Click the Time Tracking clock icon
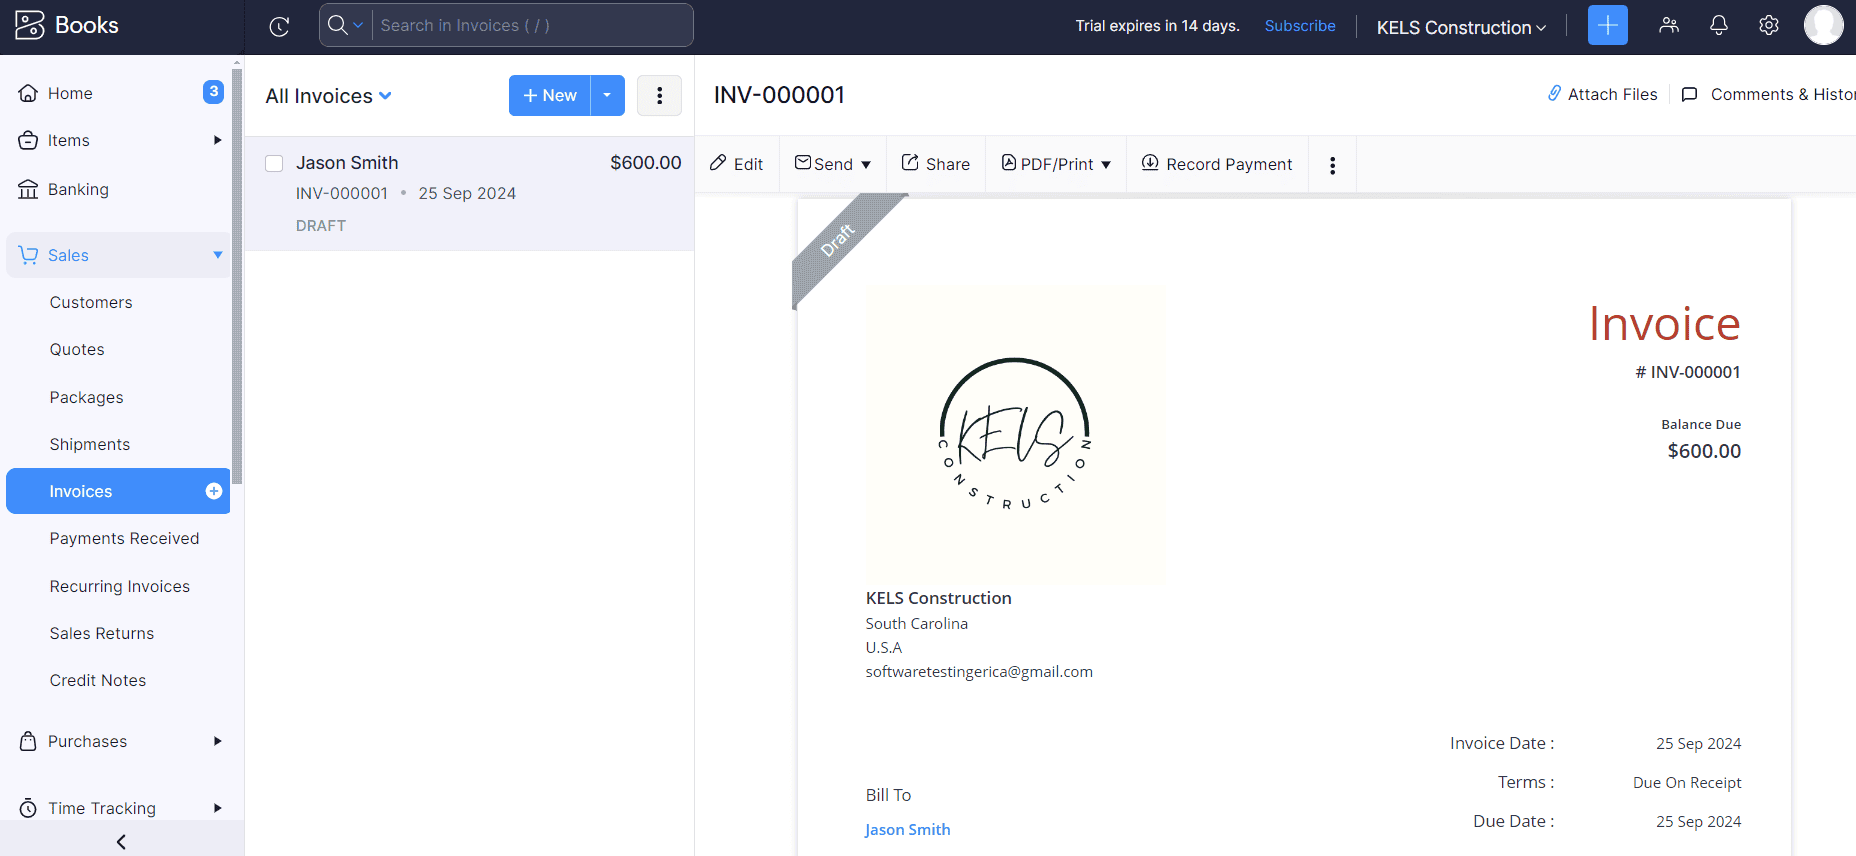 pyautogui.click(x=28, y=808)
